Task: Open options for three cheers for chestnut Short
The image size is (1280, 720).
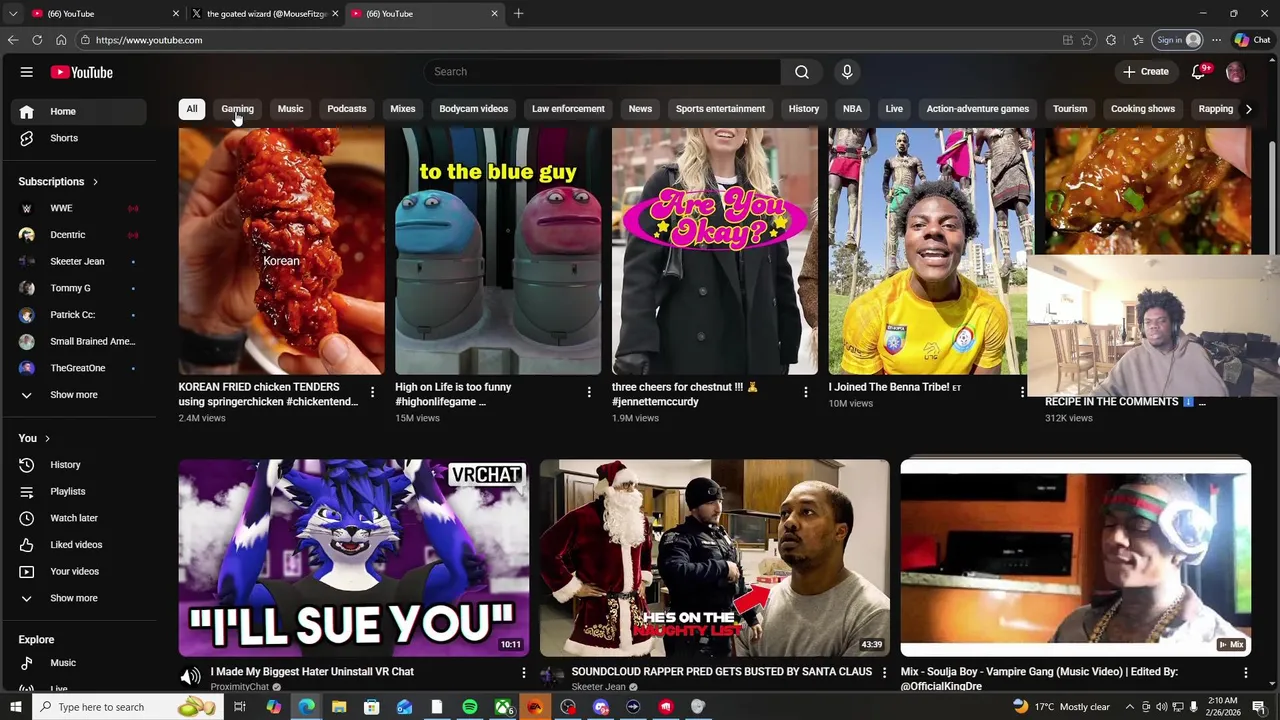Action: coord(806,392)
